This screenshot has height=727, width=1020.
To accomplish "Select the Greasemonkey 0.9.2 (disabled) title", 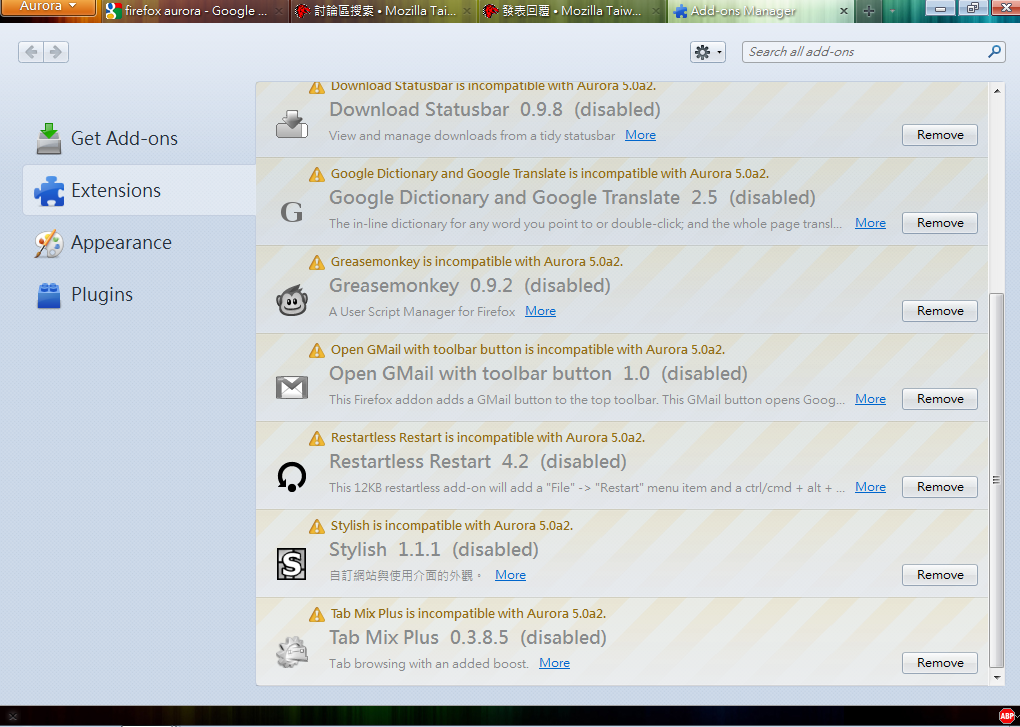I will click(x=470, y=285).
